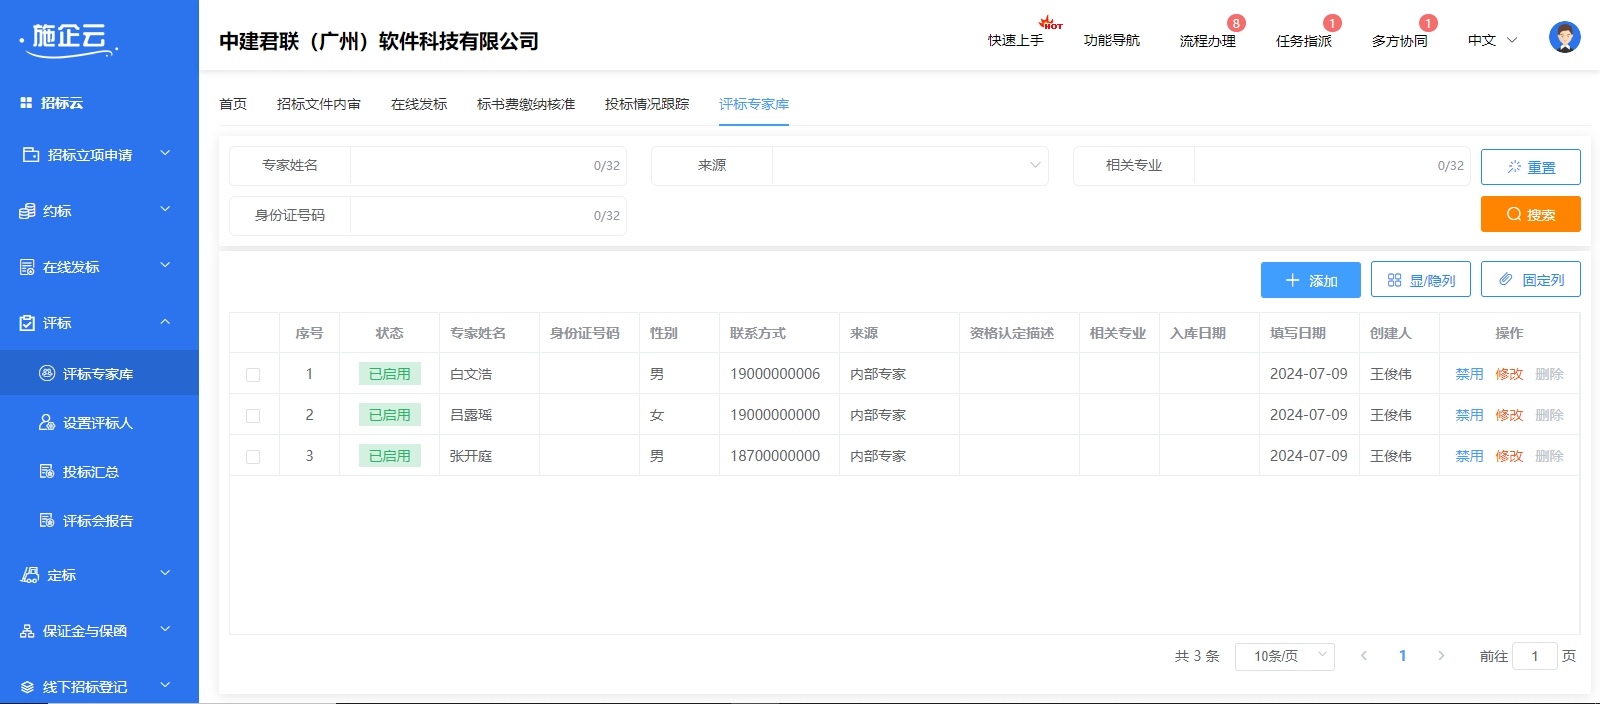Viewport: 1600px width, 704px height.
Task: Click the user avatar icon
Action: pyautogui.click(x=1564, y=38)
